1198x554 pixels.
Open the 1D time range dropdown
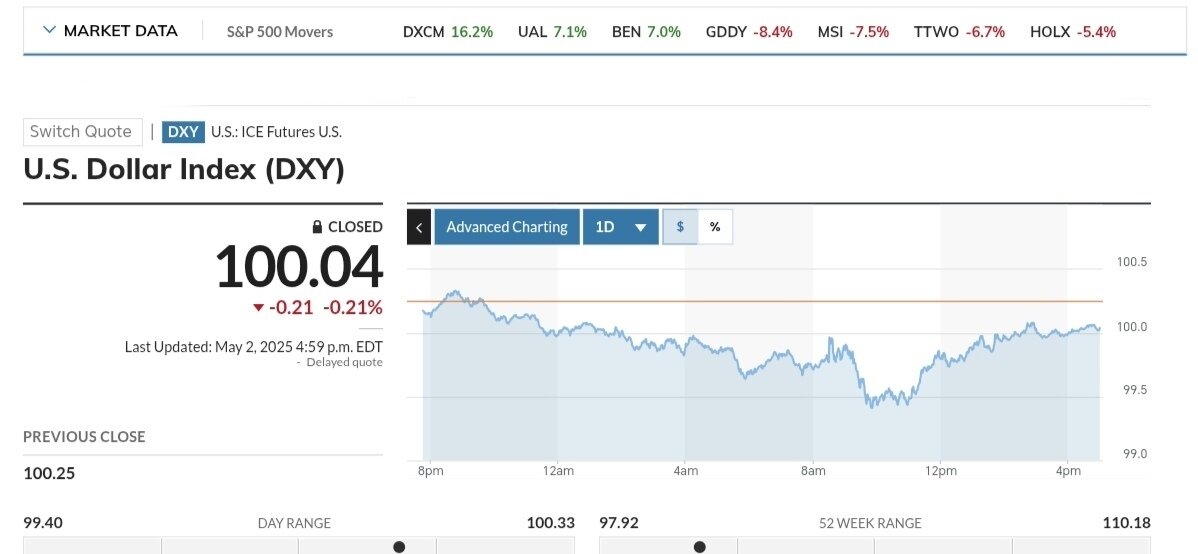coord(620,227)
